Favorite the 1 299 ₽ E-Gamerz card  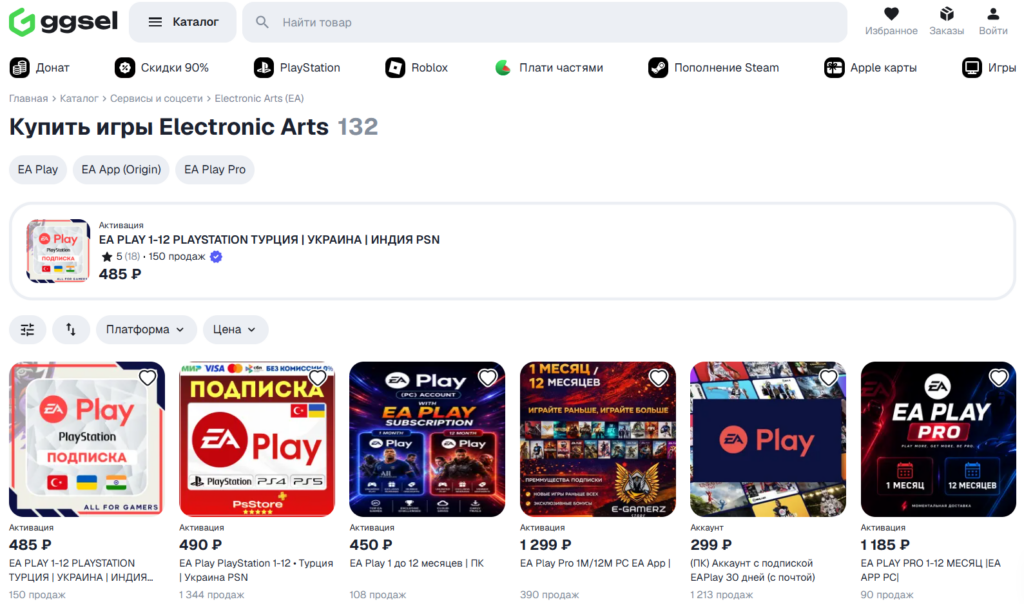tap(658, 377)
